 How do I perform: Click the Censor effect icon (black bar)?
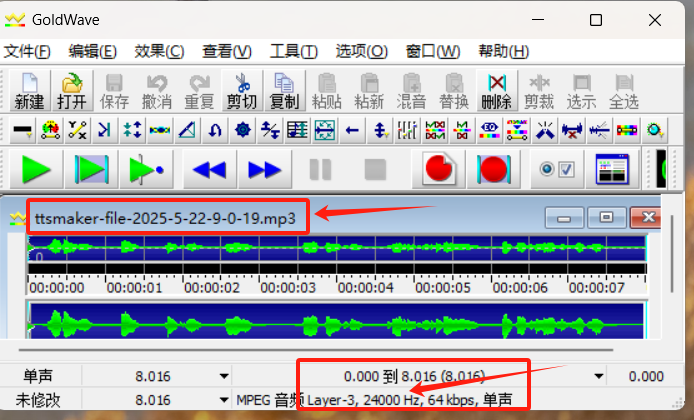coord(22,131)
